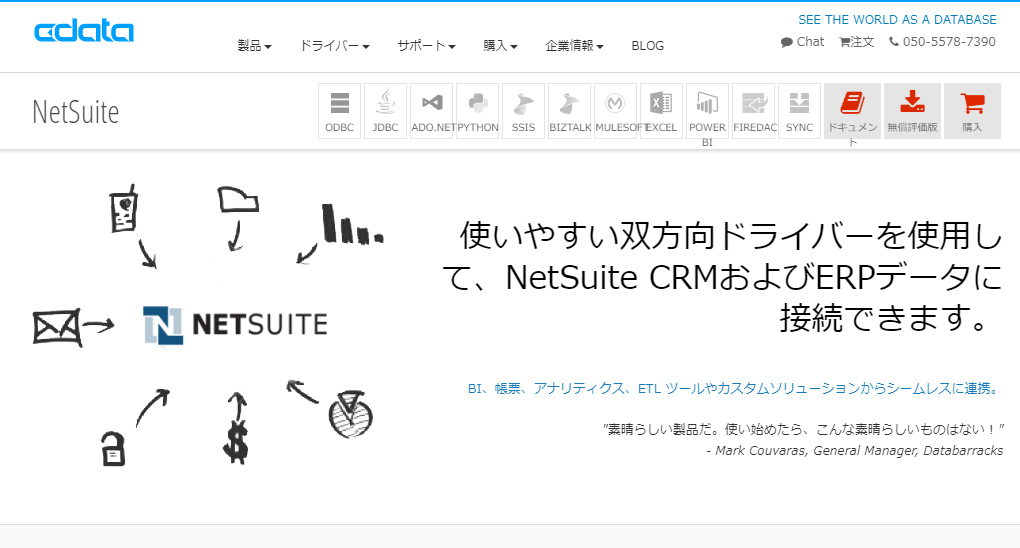The image size is (1020, 548).
Task: Download the 無償評価版 trial
Action: (913, 111)
